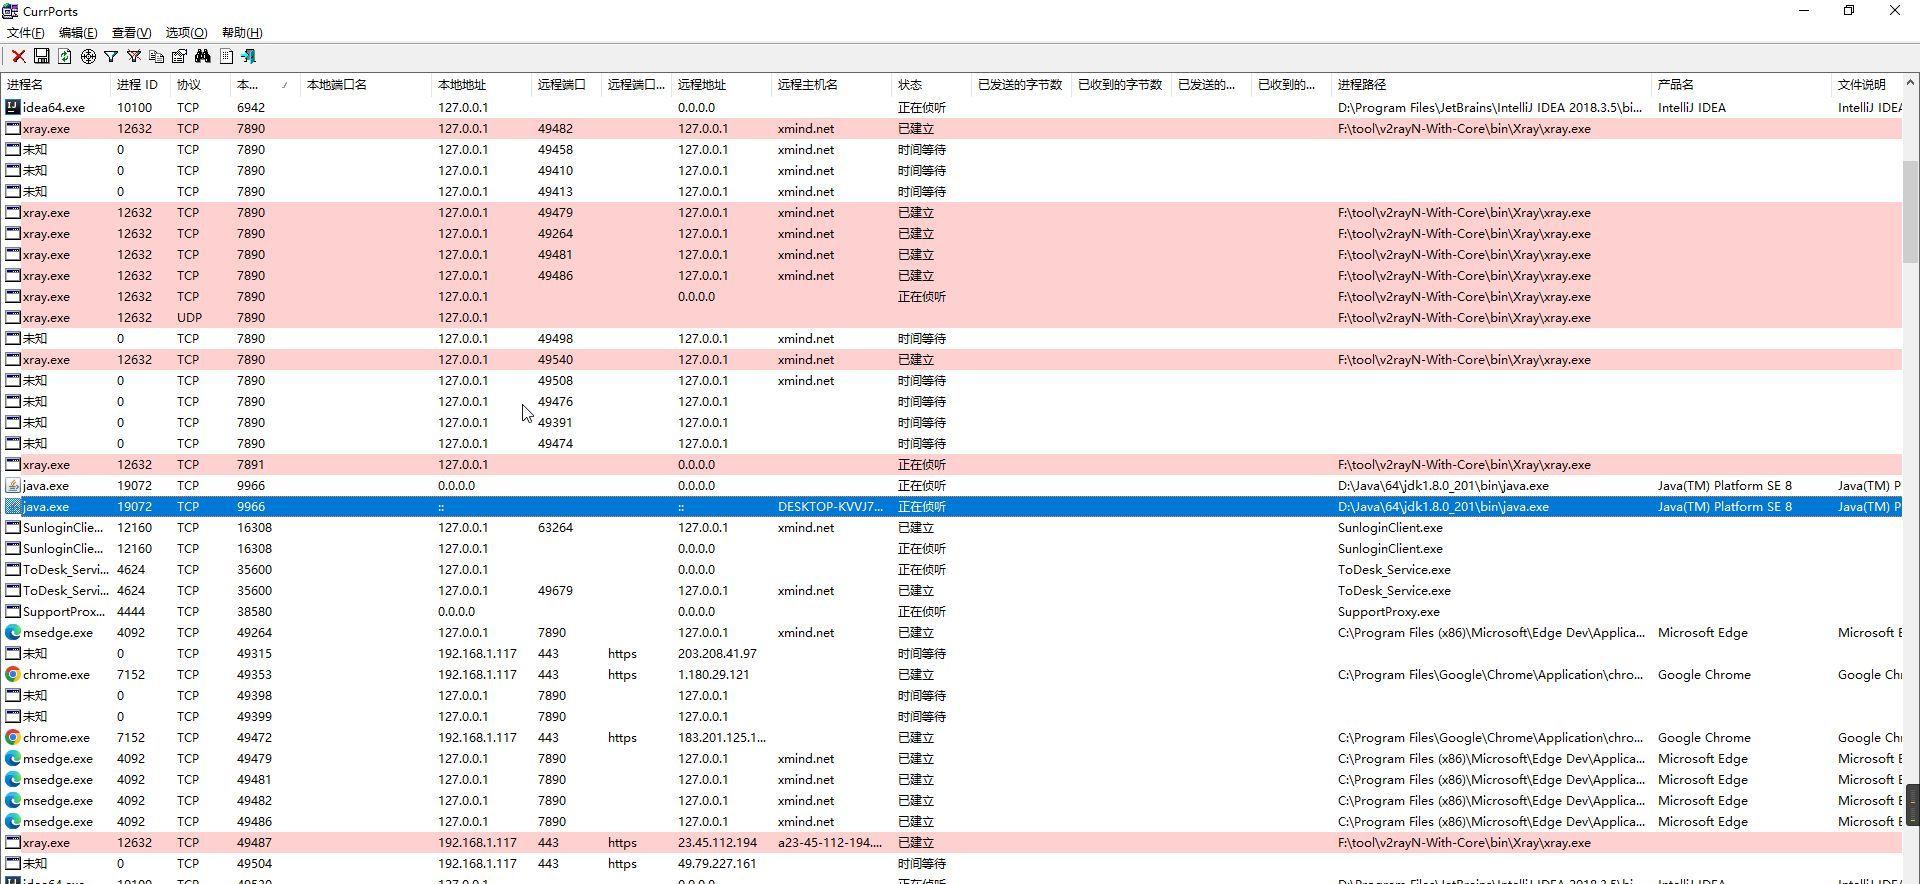Sort by the 进程 ID column header
The width and height of the screenshot is (1920, 884).
tap(140, 85)
